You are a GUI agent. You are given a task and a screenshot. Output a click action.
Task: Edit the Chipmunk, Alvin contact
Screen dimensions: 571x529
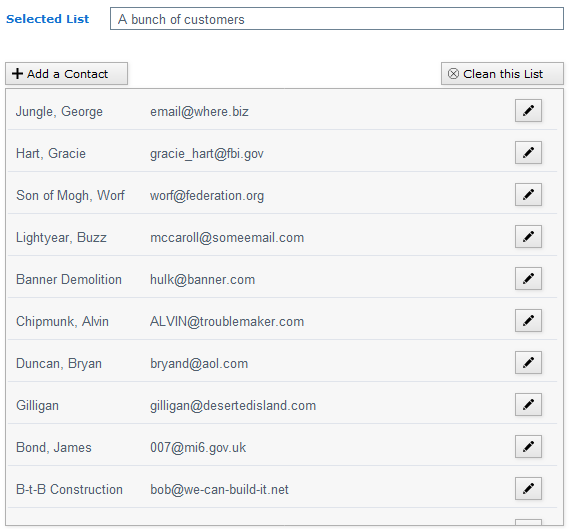[x=528, y=320]
